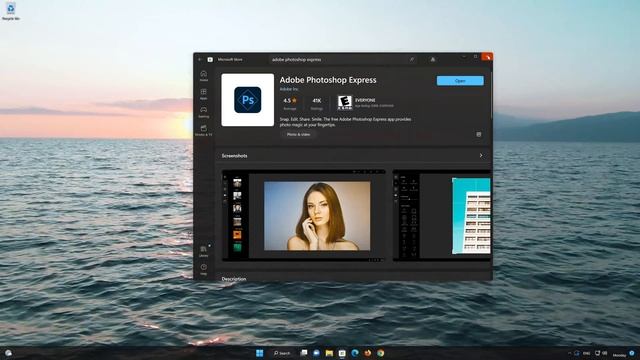The width and height of the screenshot is (640, 360).
Task: Click the 4.5 star average rating
Action: pos(290,103)
